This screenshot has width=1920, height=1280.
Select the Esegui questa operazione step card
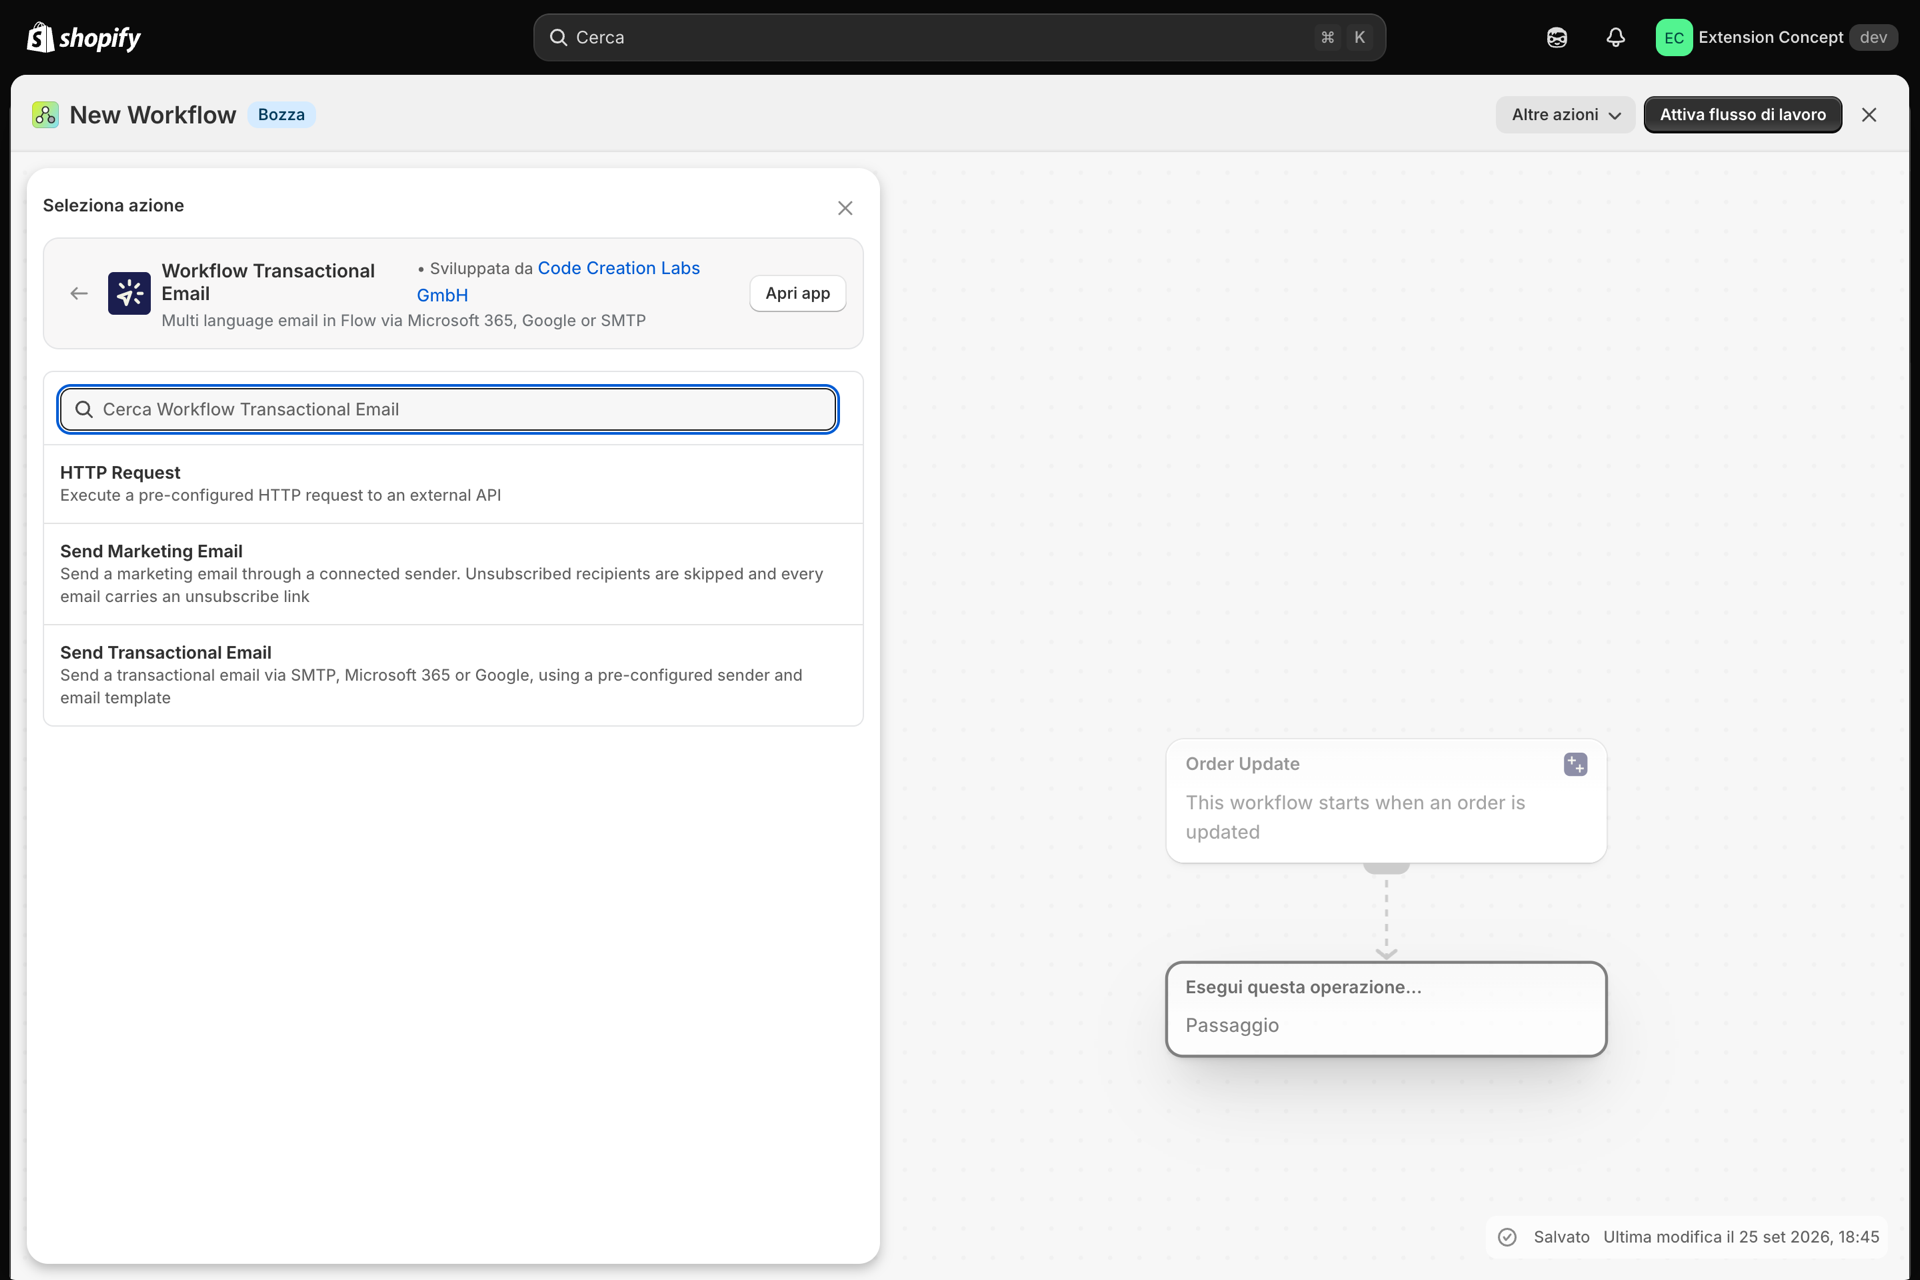pyautogui.click(x=1386, y=1009)
